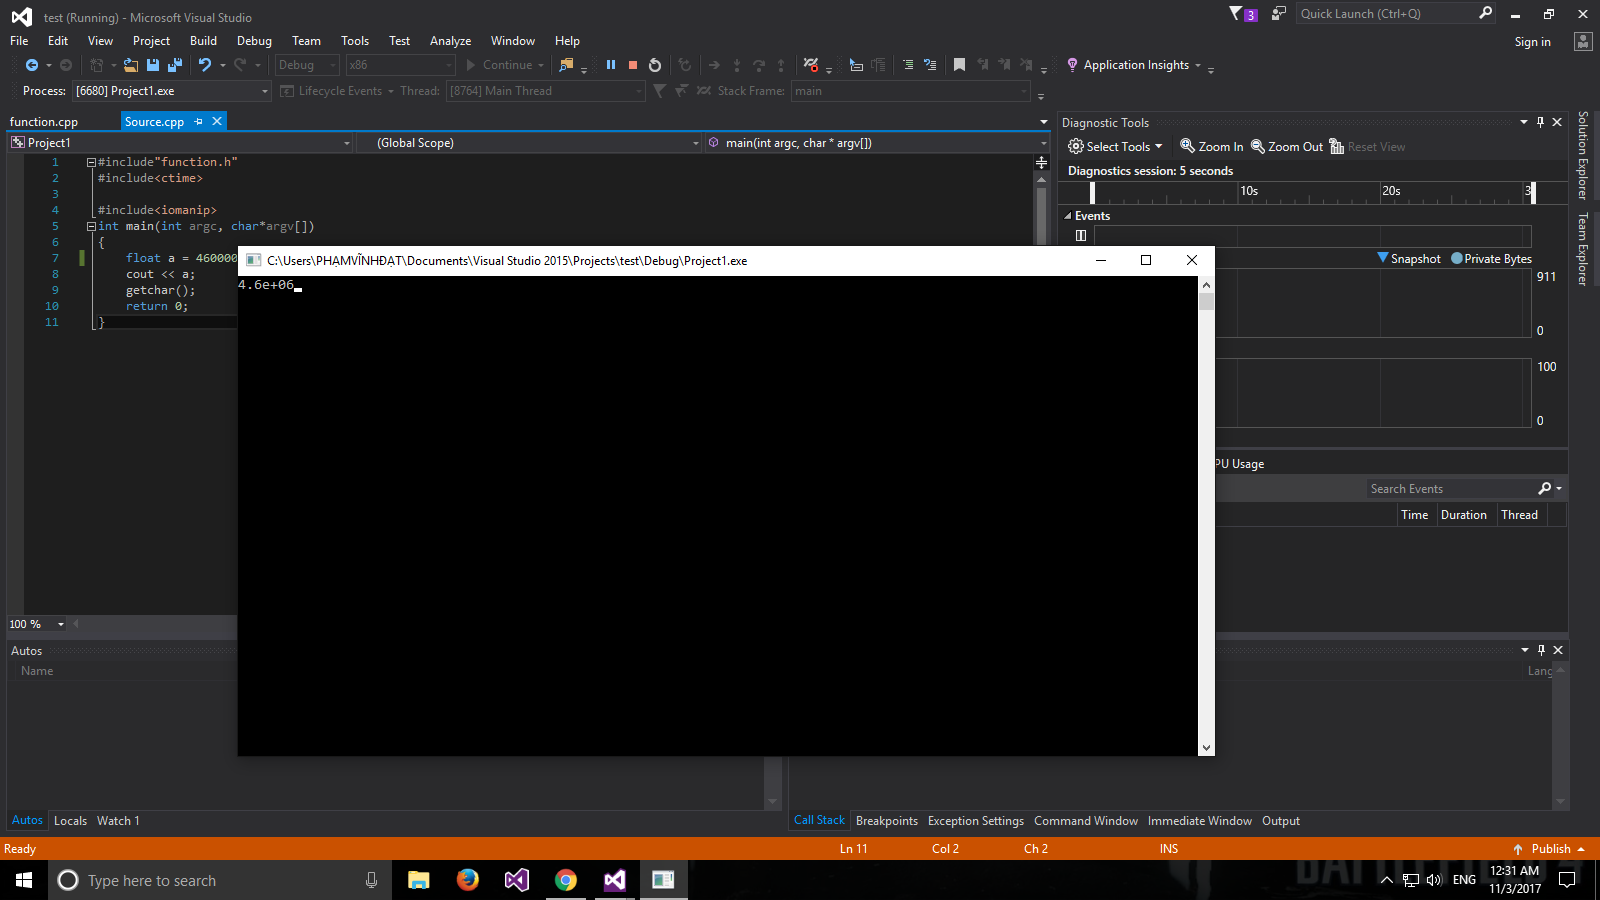This screenshot has width=1600, height=900.
Task: Restart the debug session
Action: 655,65
